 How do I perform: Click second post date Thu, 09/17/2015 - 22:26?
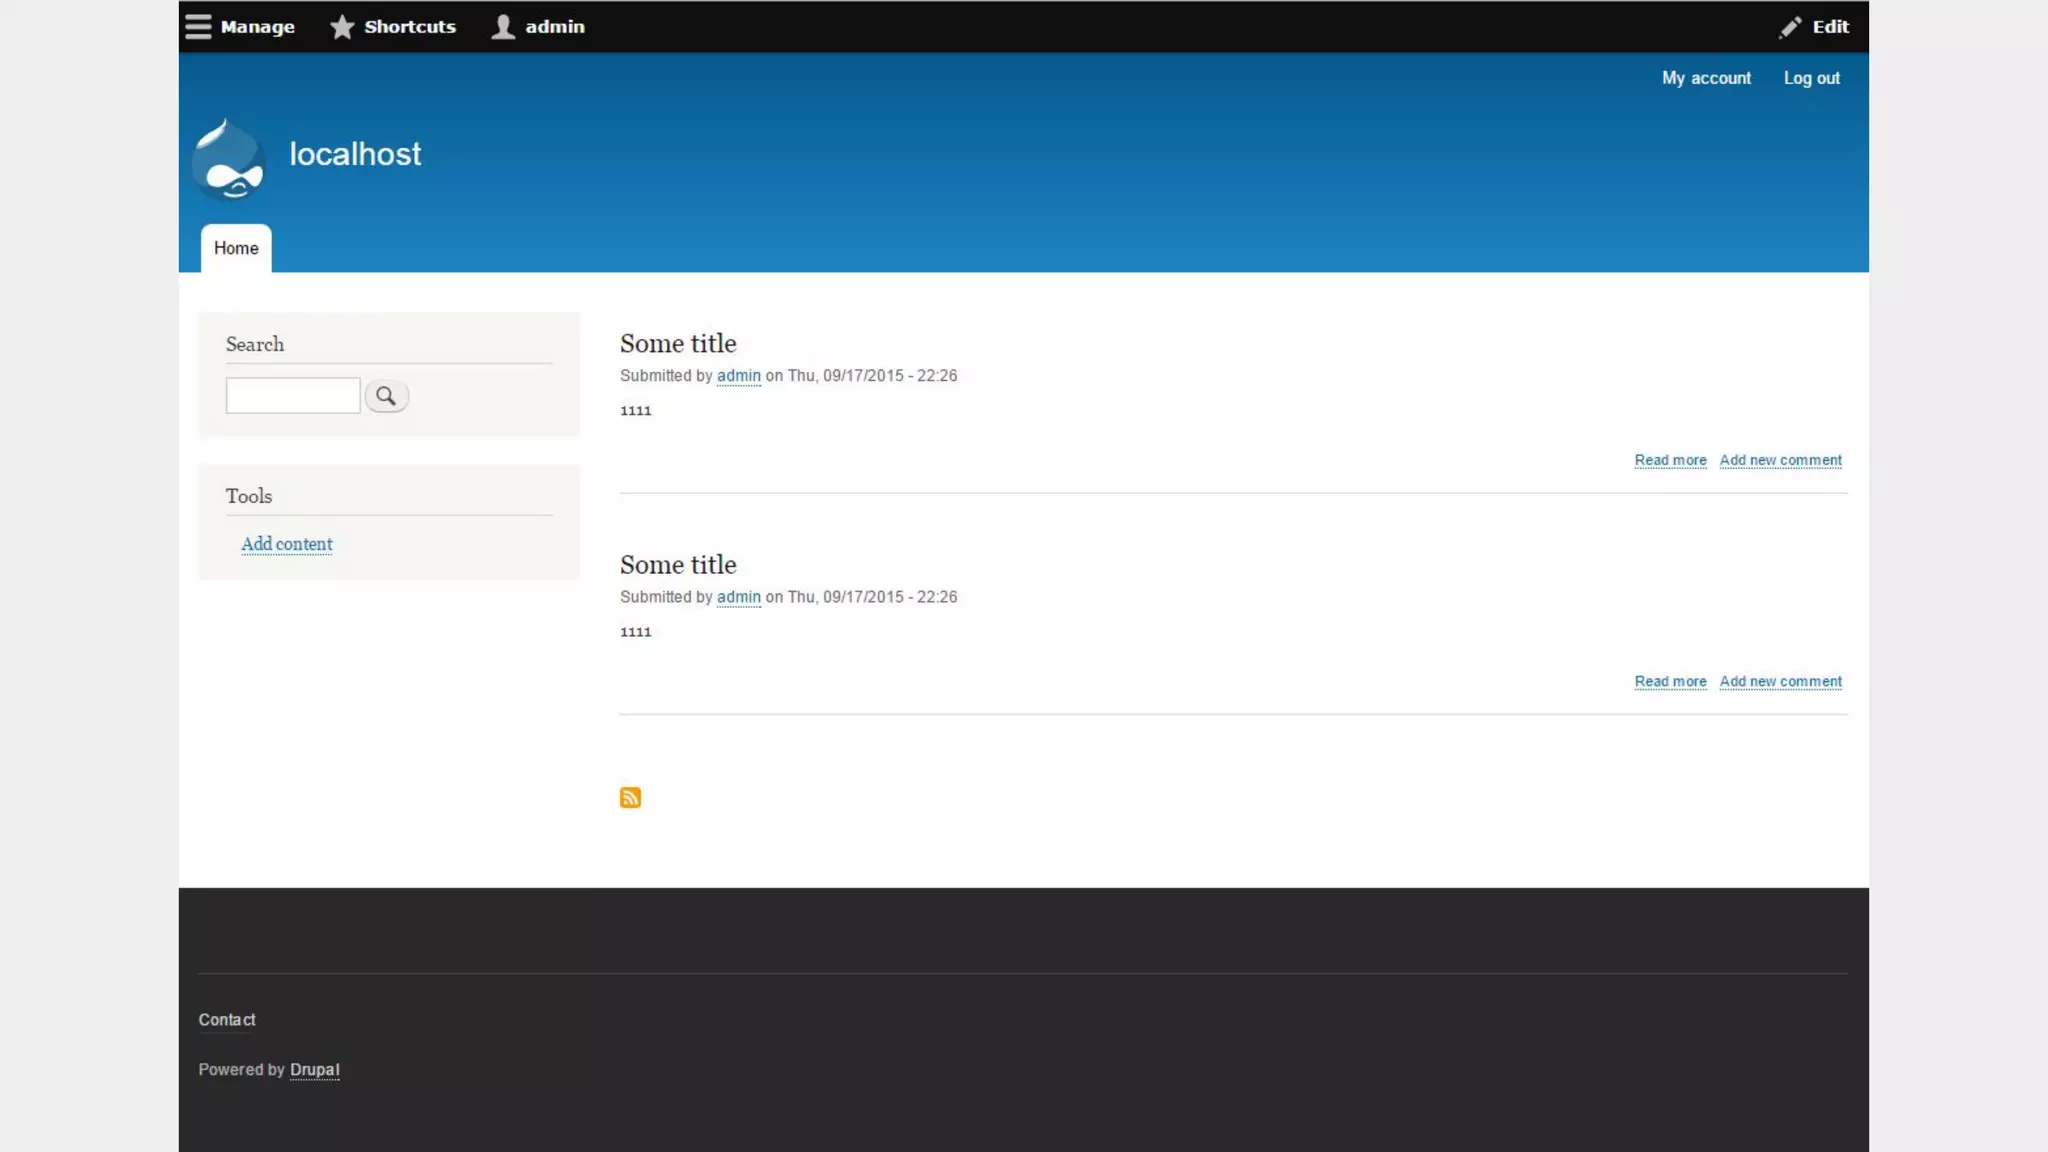click(x=872, y=597)
